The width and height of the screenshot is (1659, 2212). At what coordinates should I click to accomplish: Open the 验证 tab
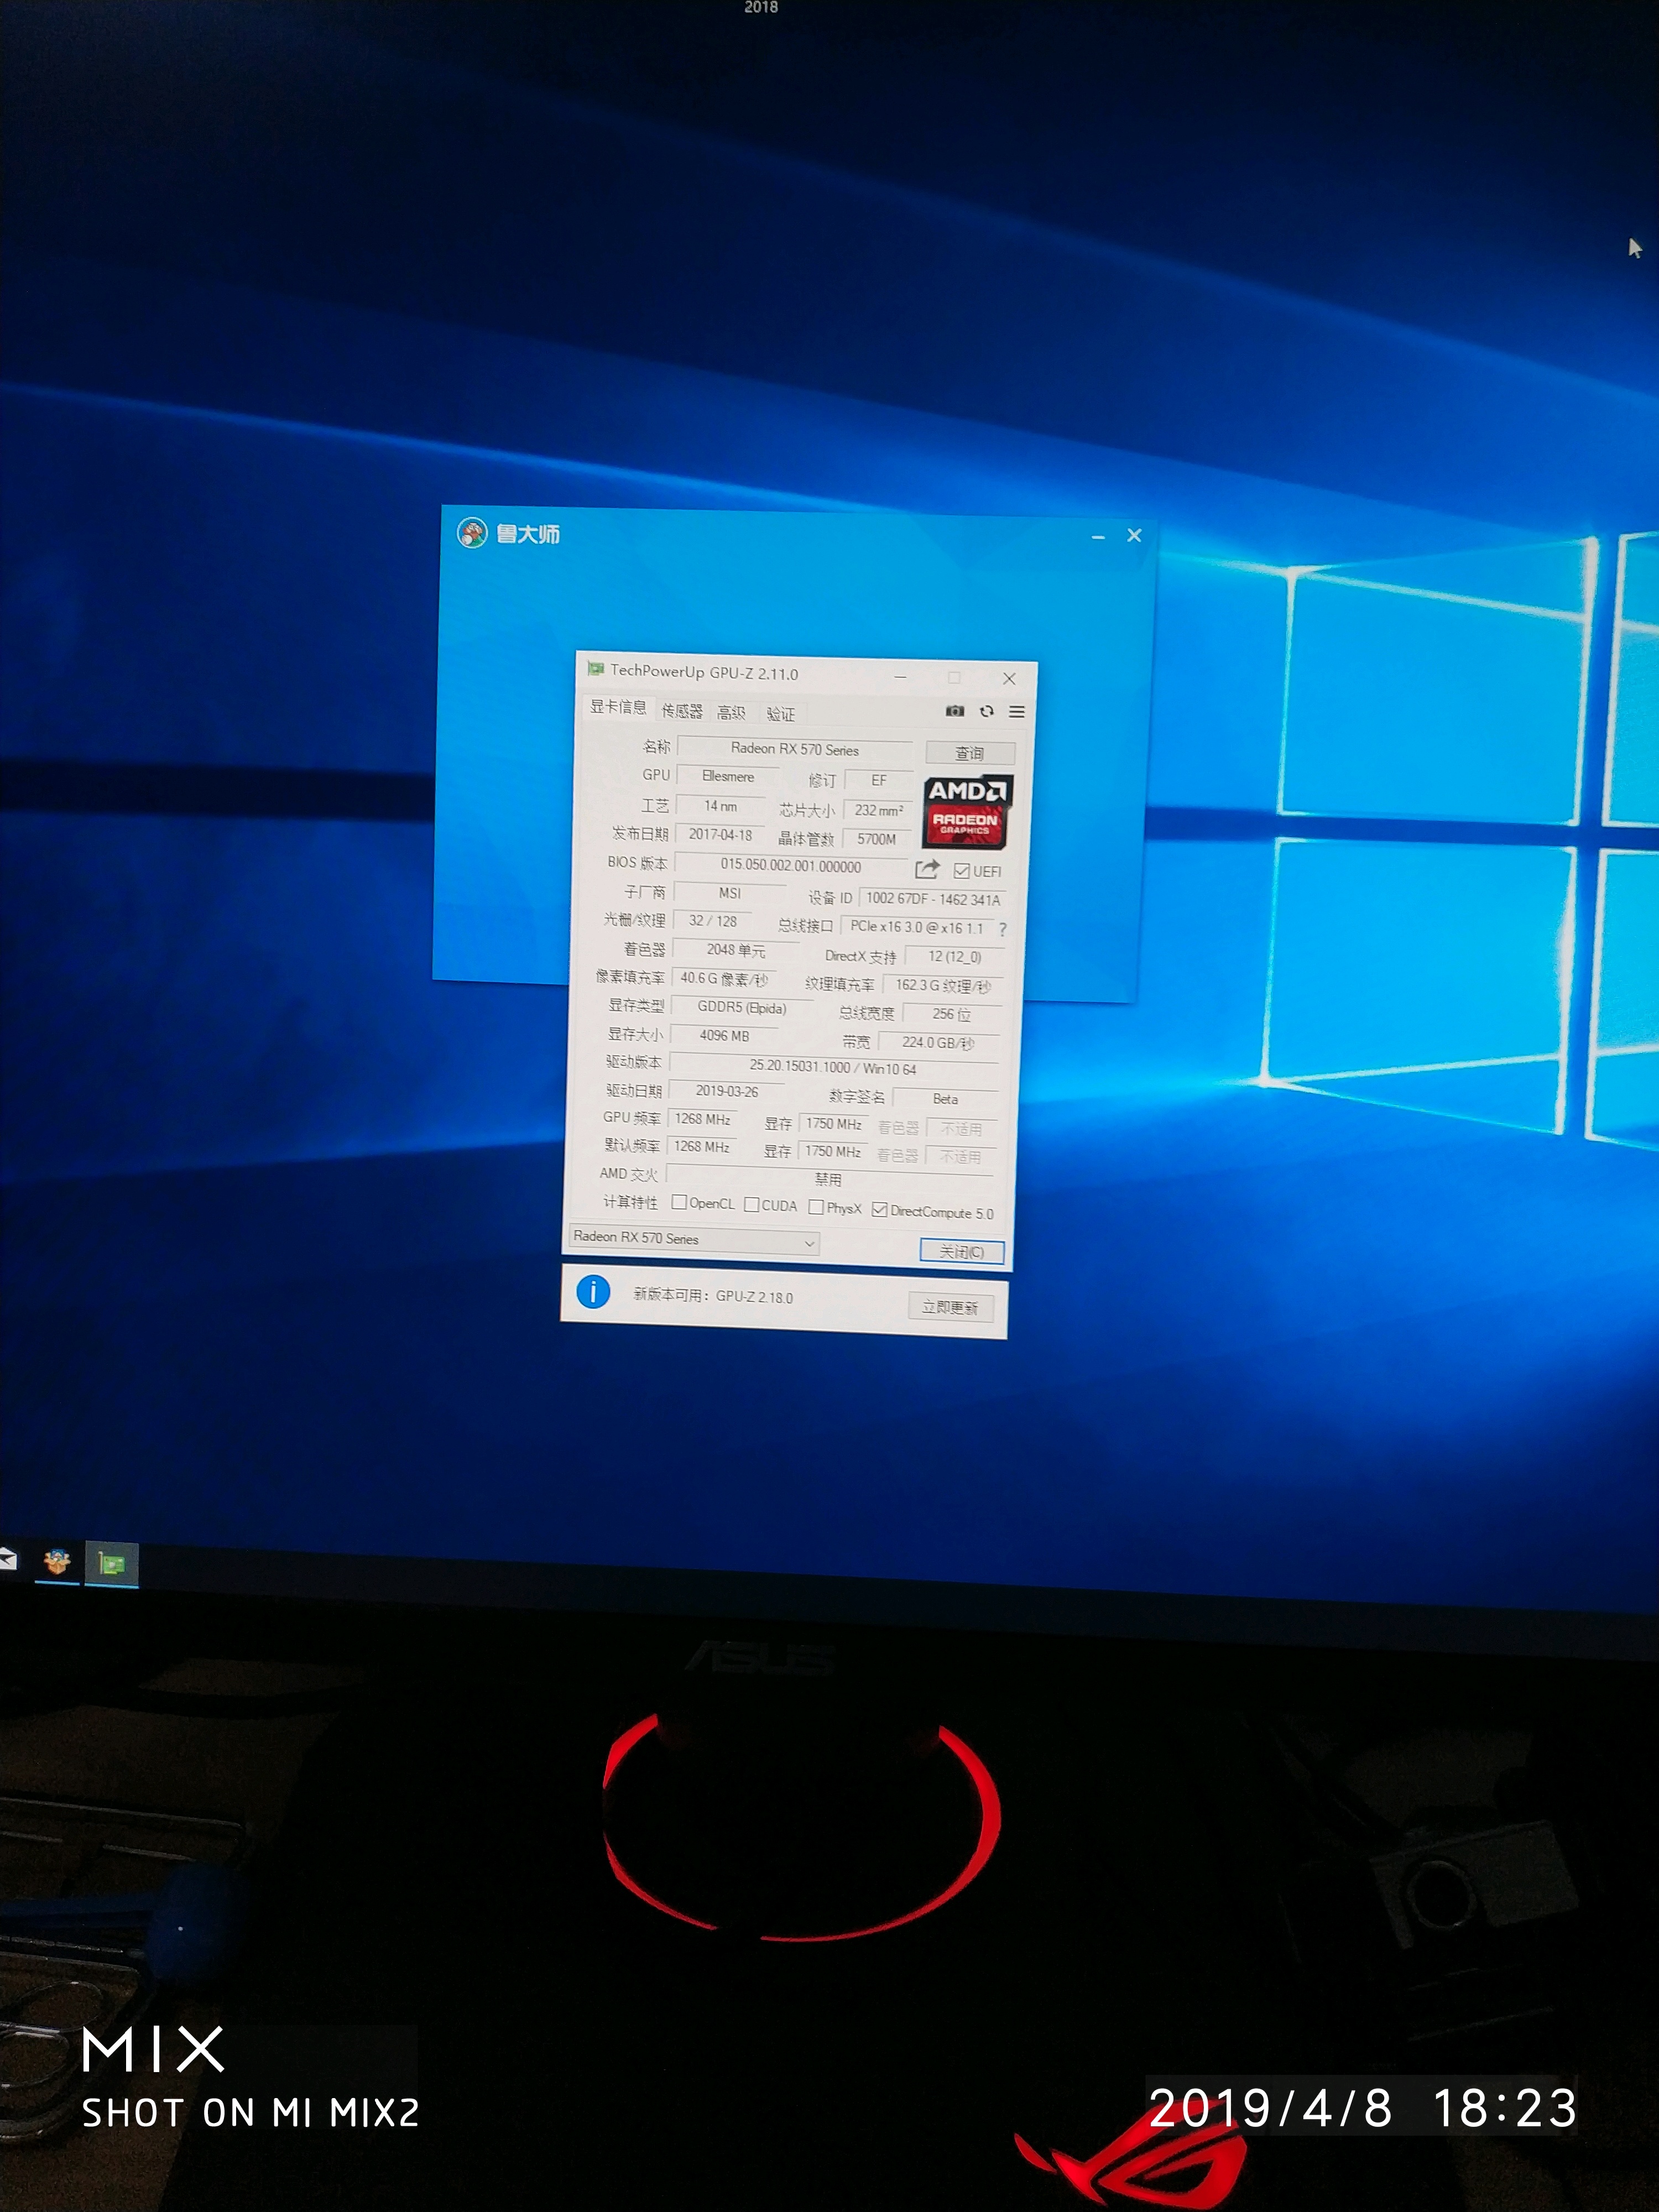(780, 713)
